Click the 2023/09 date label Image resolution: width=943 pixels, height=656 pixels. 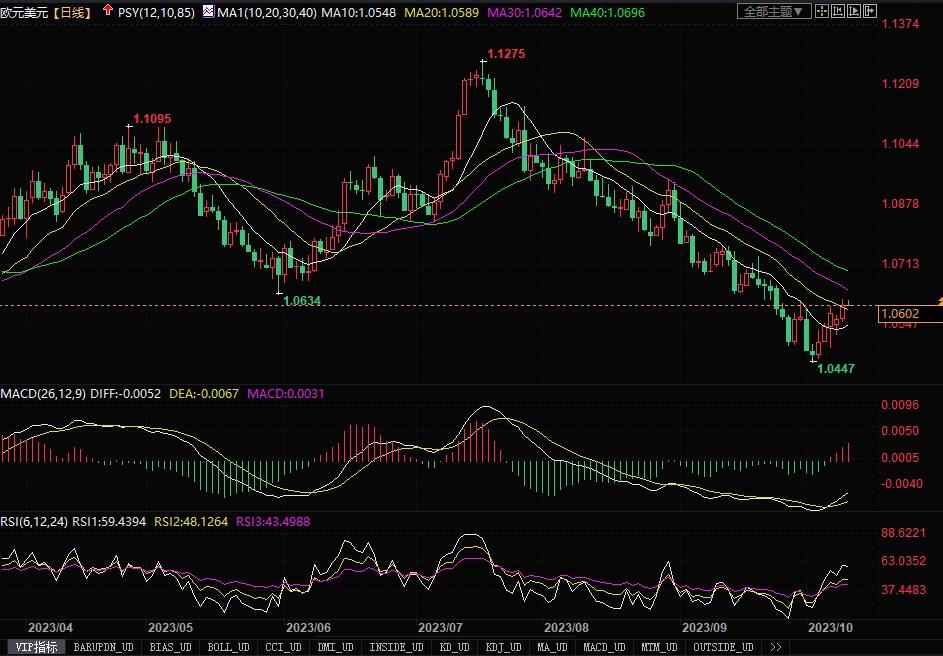[x=704, y=628]
